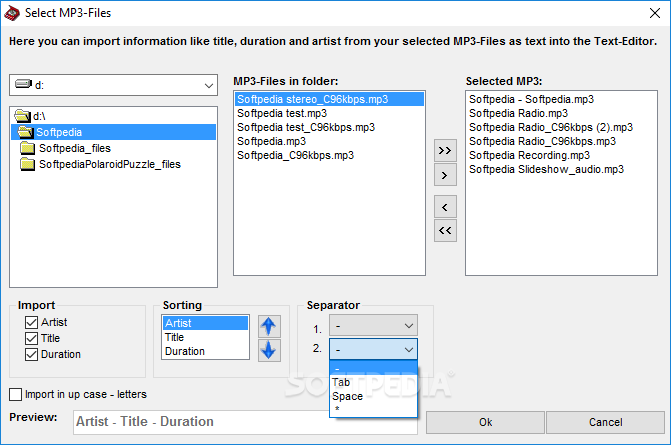Click the move sorting item down arrow
Image resolution: width=671 pixels, height=445 pixels.
pos(269,350)
